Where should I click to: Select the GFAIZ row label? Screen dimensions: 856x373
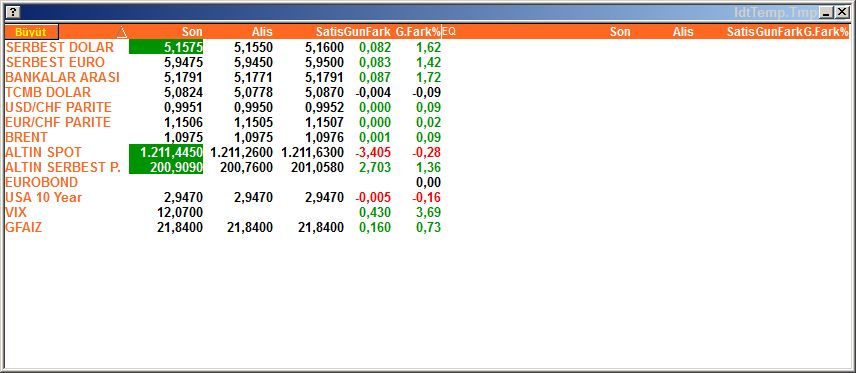(23, 227)
